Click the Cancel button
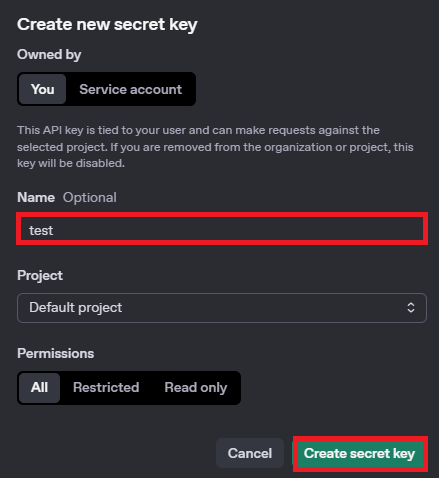Screen dimensions: 439x478 click(x=250, y=453)
